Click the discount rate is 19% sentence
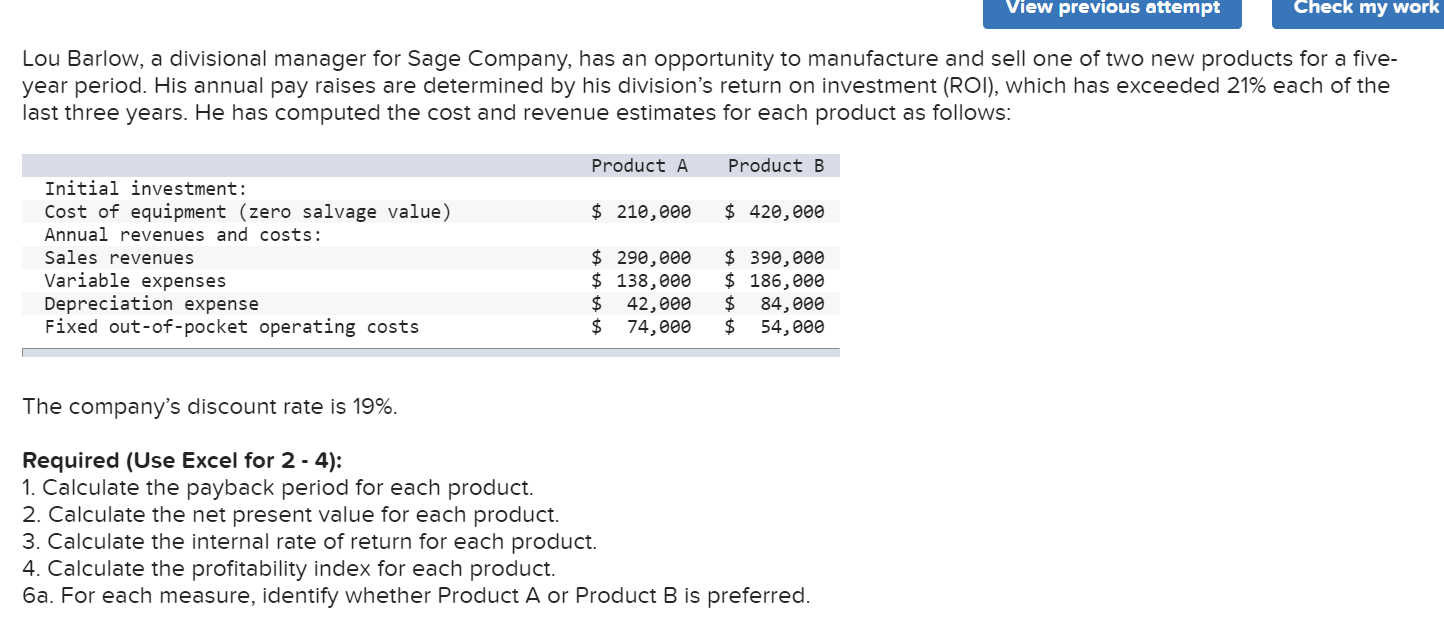 (x=210, y=407)
